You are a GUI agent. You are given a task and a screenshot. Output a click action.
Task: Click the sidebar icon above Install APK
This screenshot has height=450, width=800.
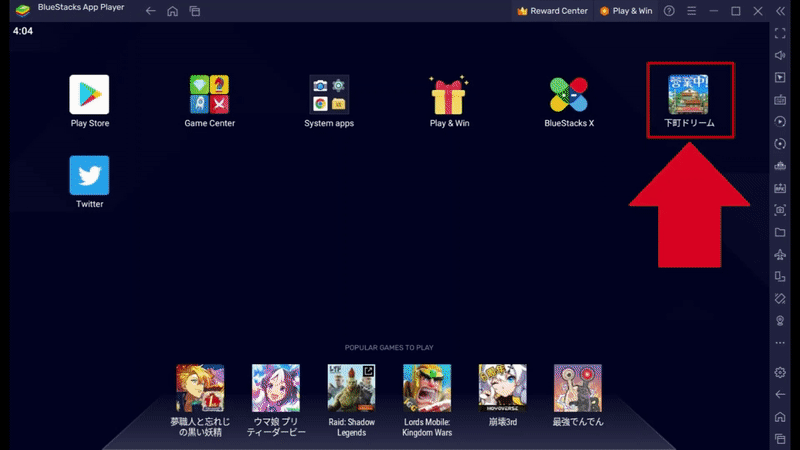coord(780,166)
